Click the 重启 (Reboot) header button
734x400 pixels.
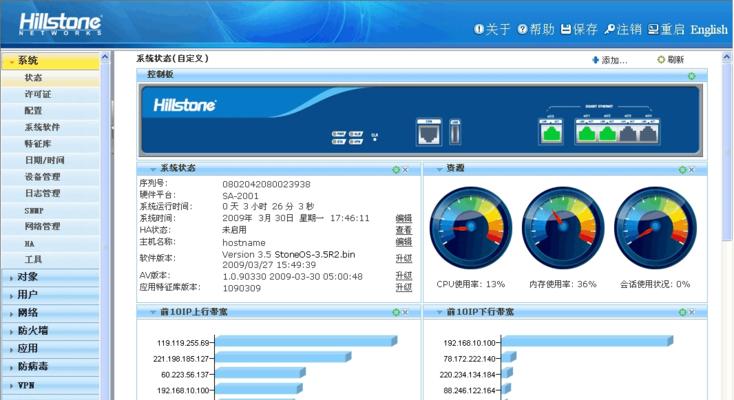666,30
